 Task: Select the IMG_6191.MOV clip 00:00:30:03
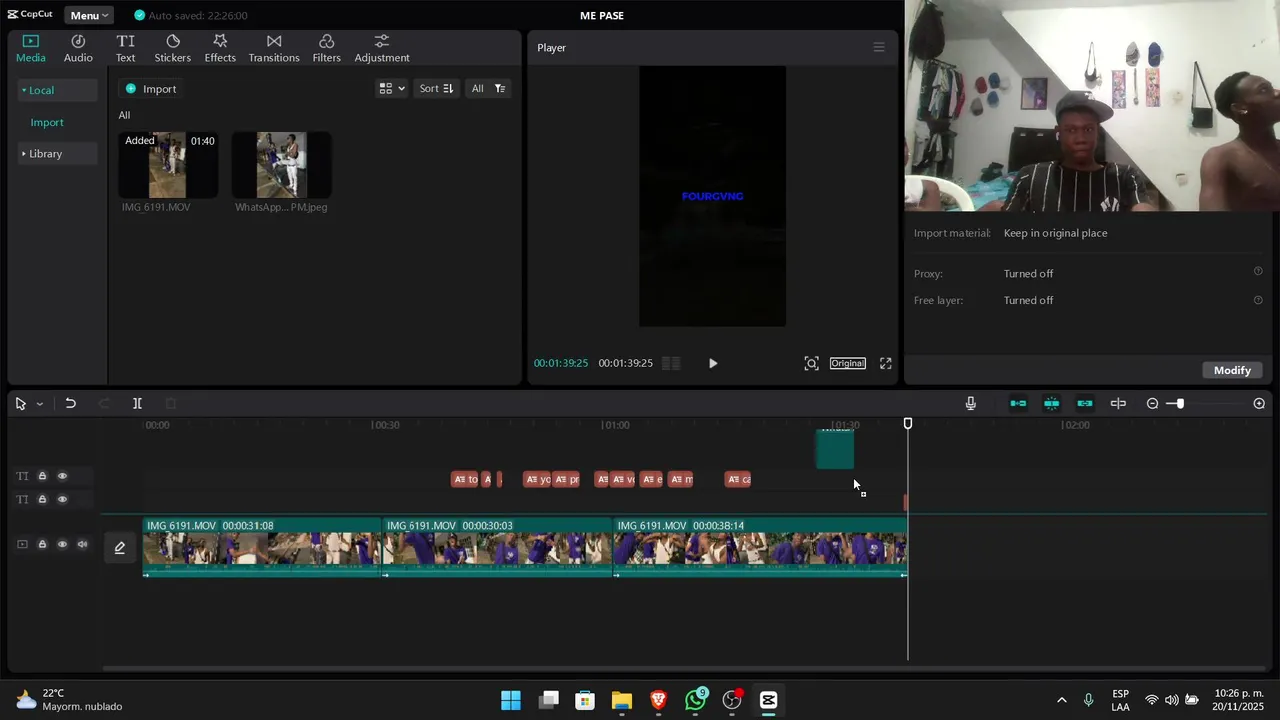pyautogui.click(x=497, y=547)
